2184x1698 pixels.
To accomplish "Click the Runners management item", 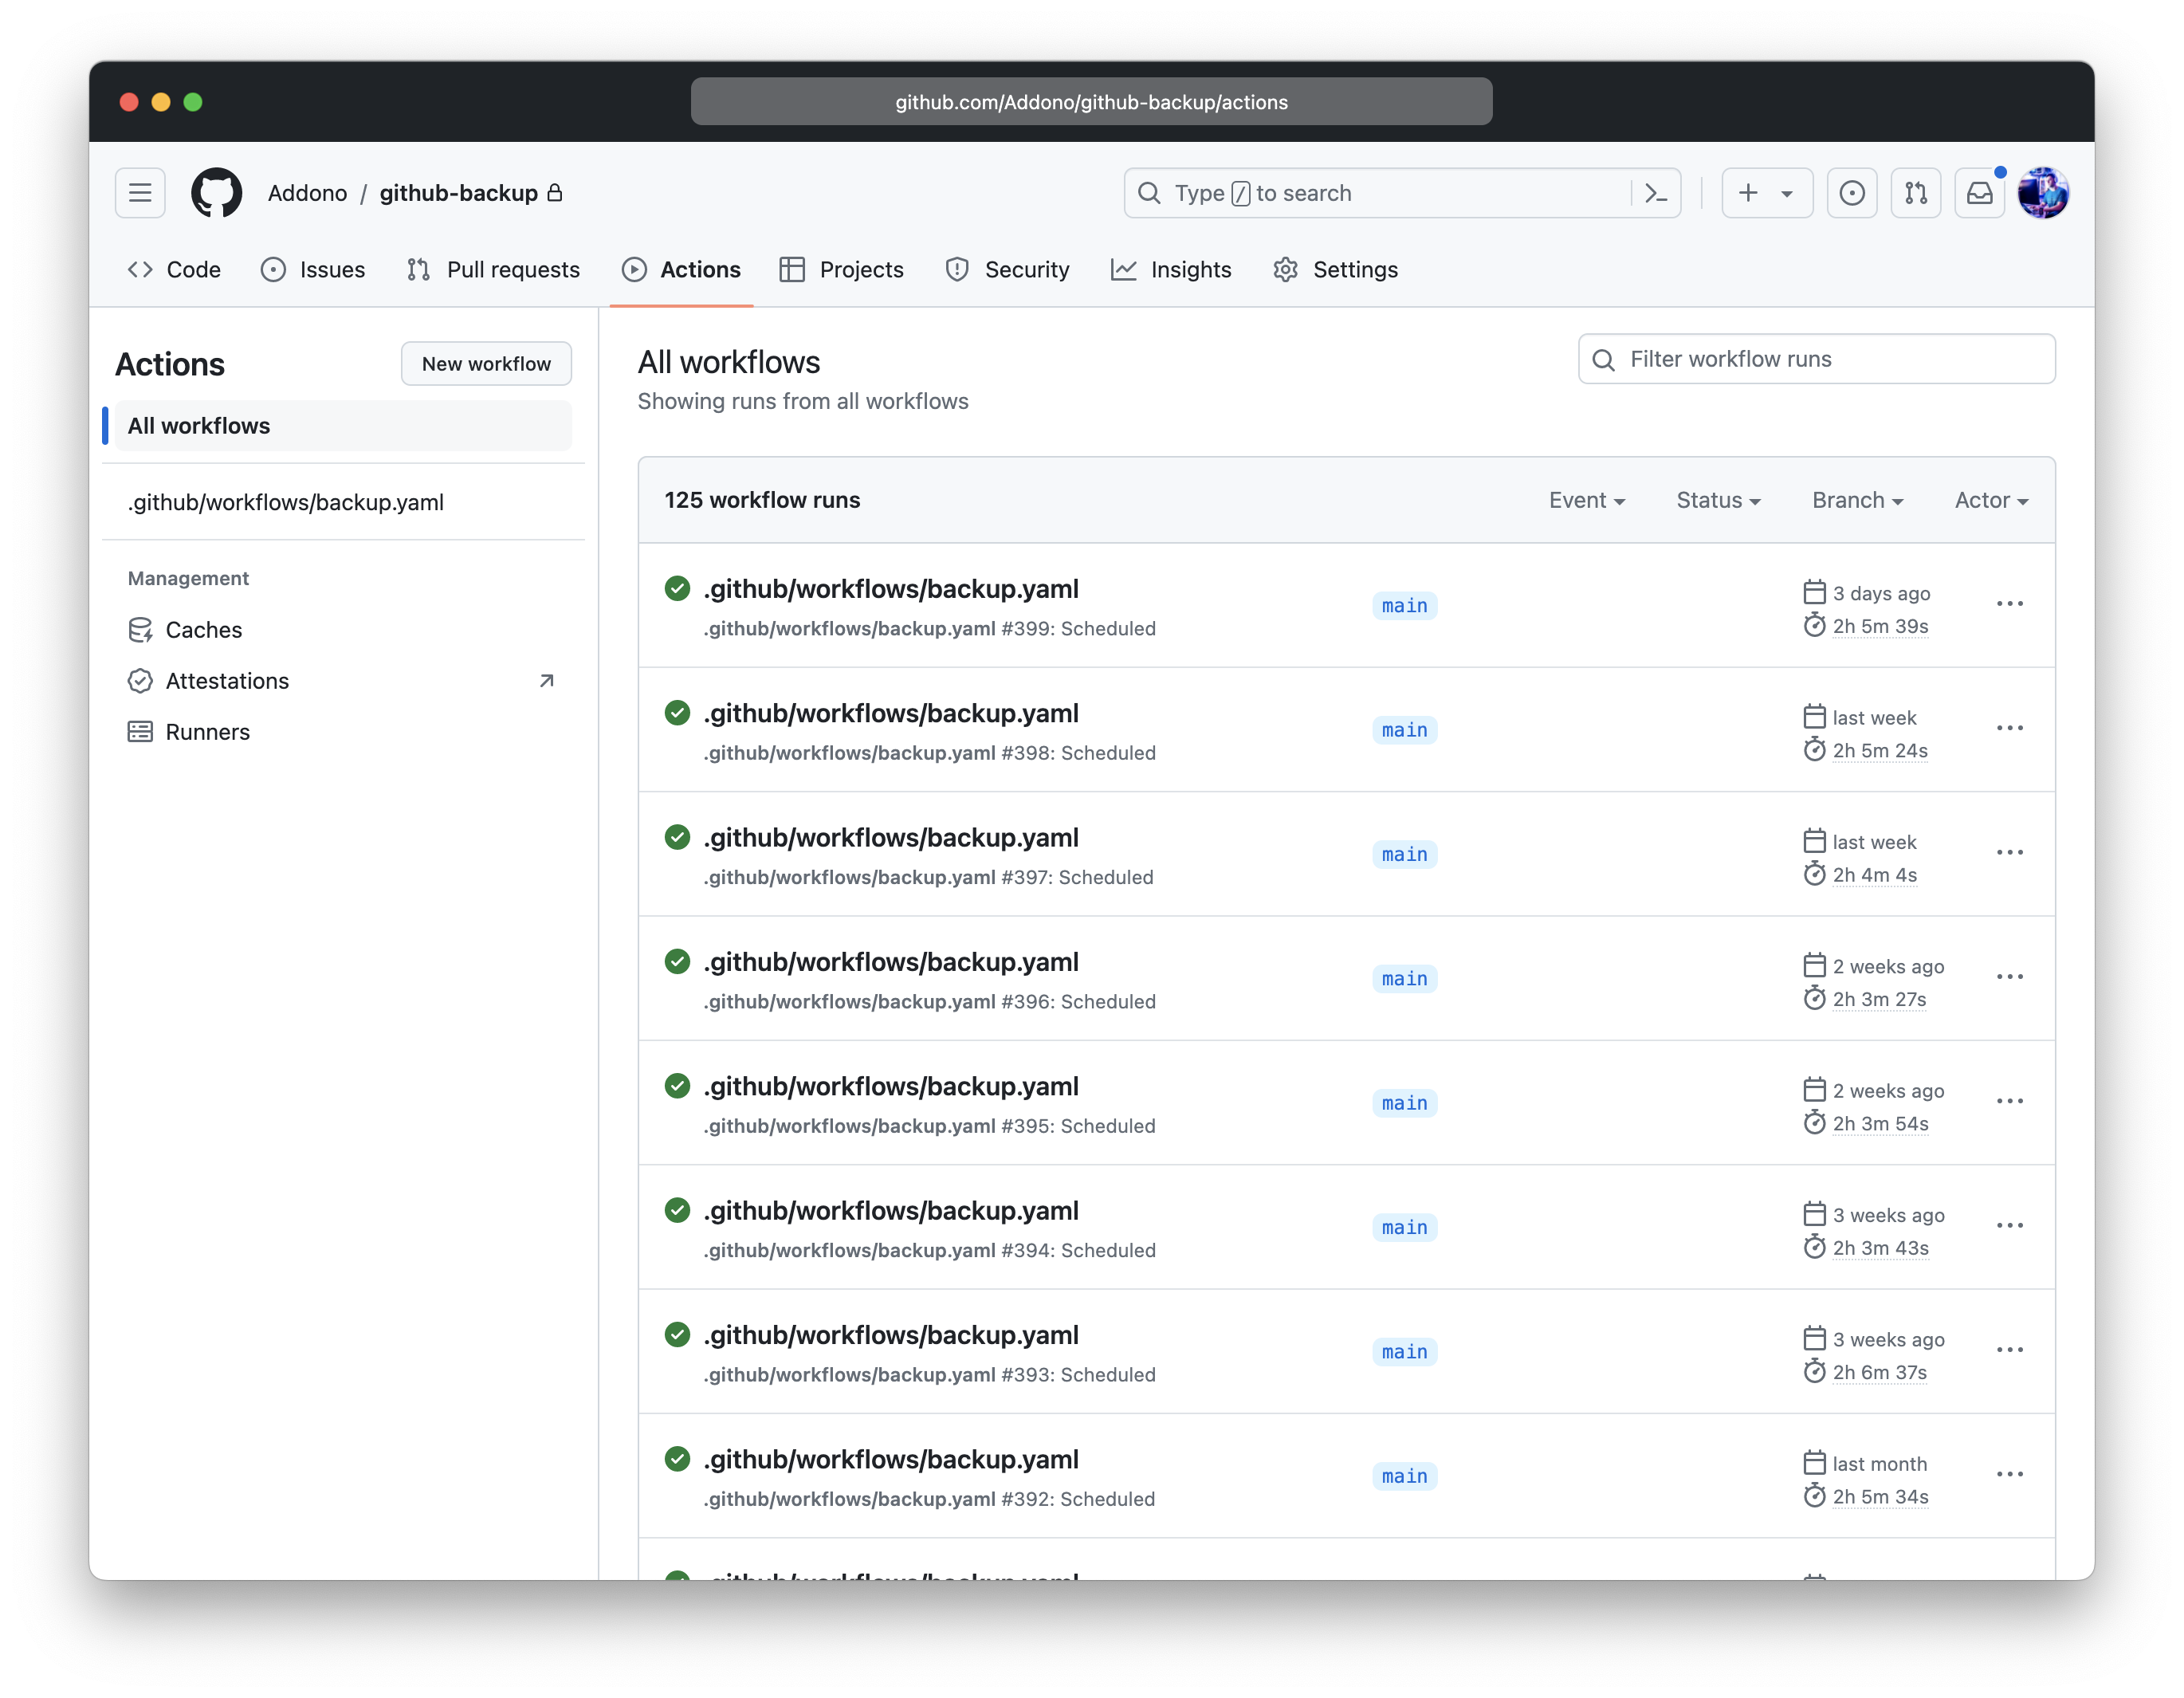I will coord(207,729).
